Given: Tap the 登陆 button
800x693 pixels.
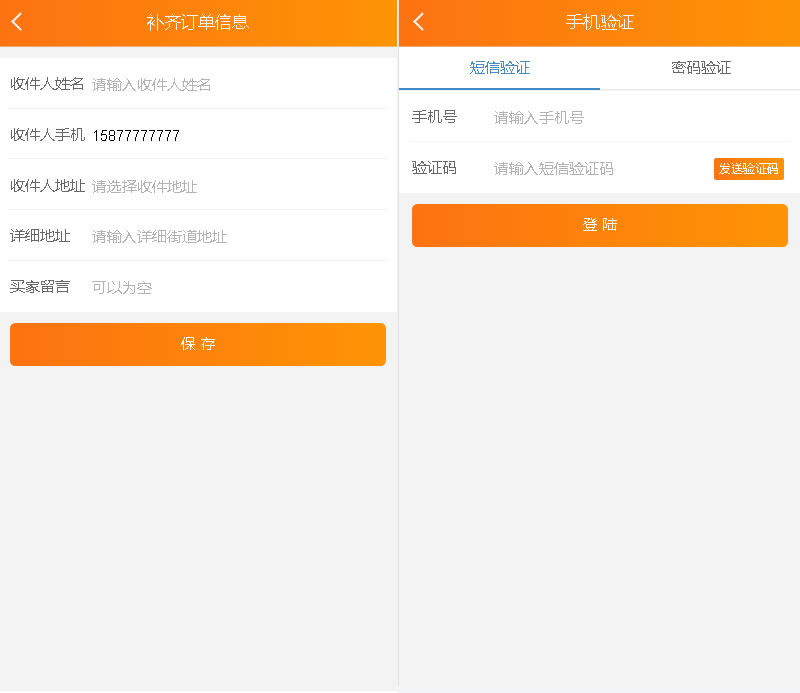Looking at the screenshot, I should [599, 225].
